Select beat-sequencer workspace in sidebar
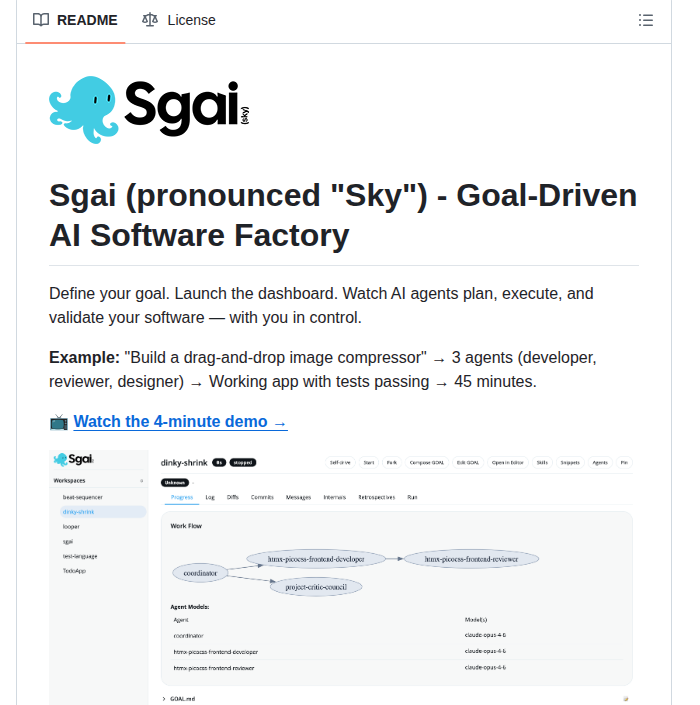Screen dimensions: 700x705 tap(83, 497)
